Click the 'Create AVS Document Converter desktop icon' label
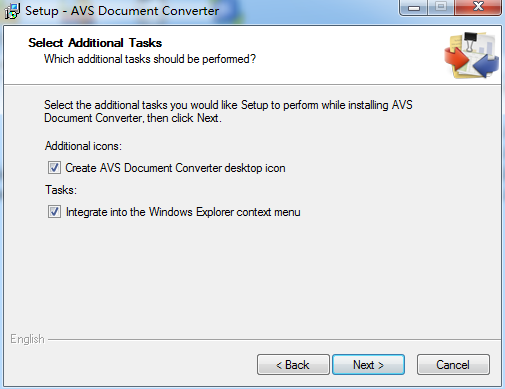This screenshot has width=505, height=389. pyautogui.click(x=175, y=168)
